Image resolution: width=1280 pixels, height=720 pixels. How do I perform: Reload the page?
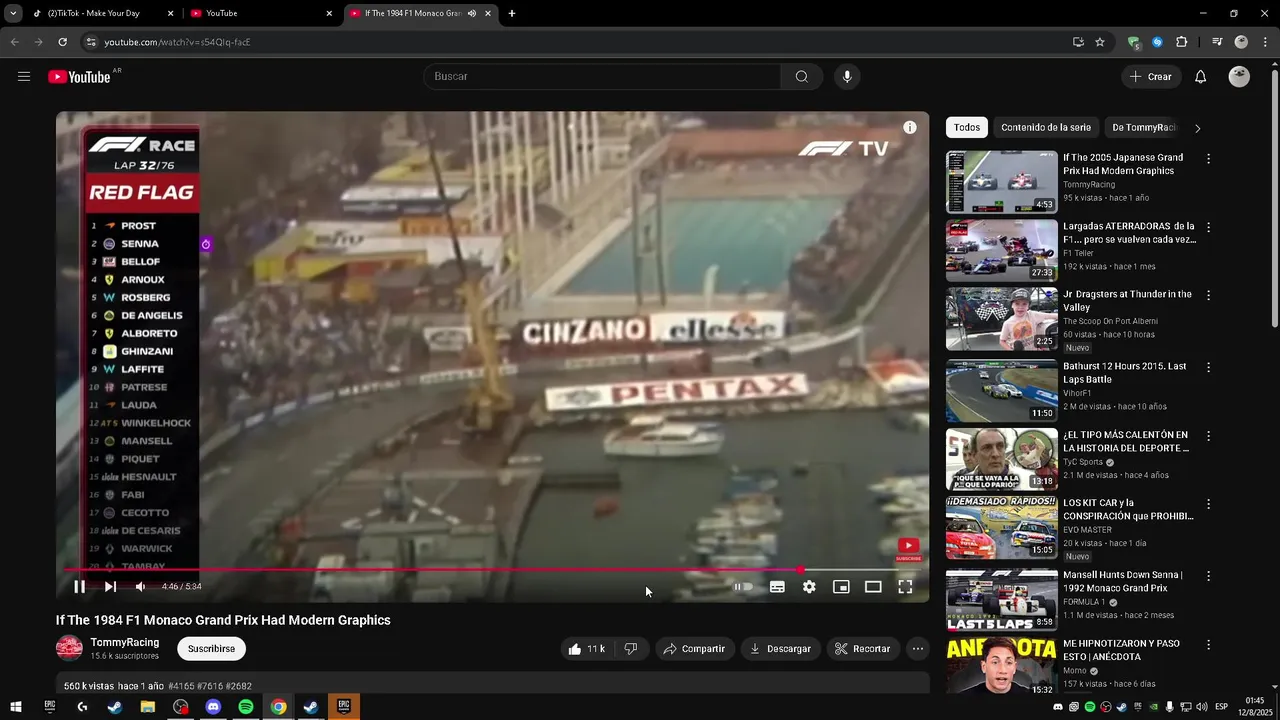point(62,42)
